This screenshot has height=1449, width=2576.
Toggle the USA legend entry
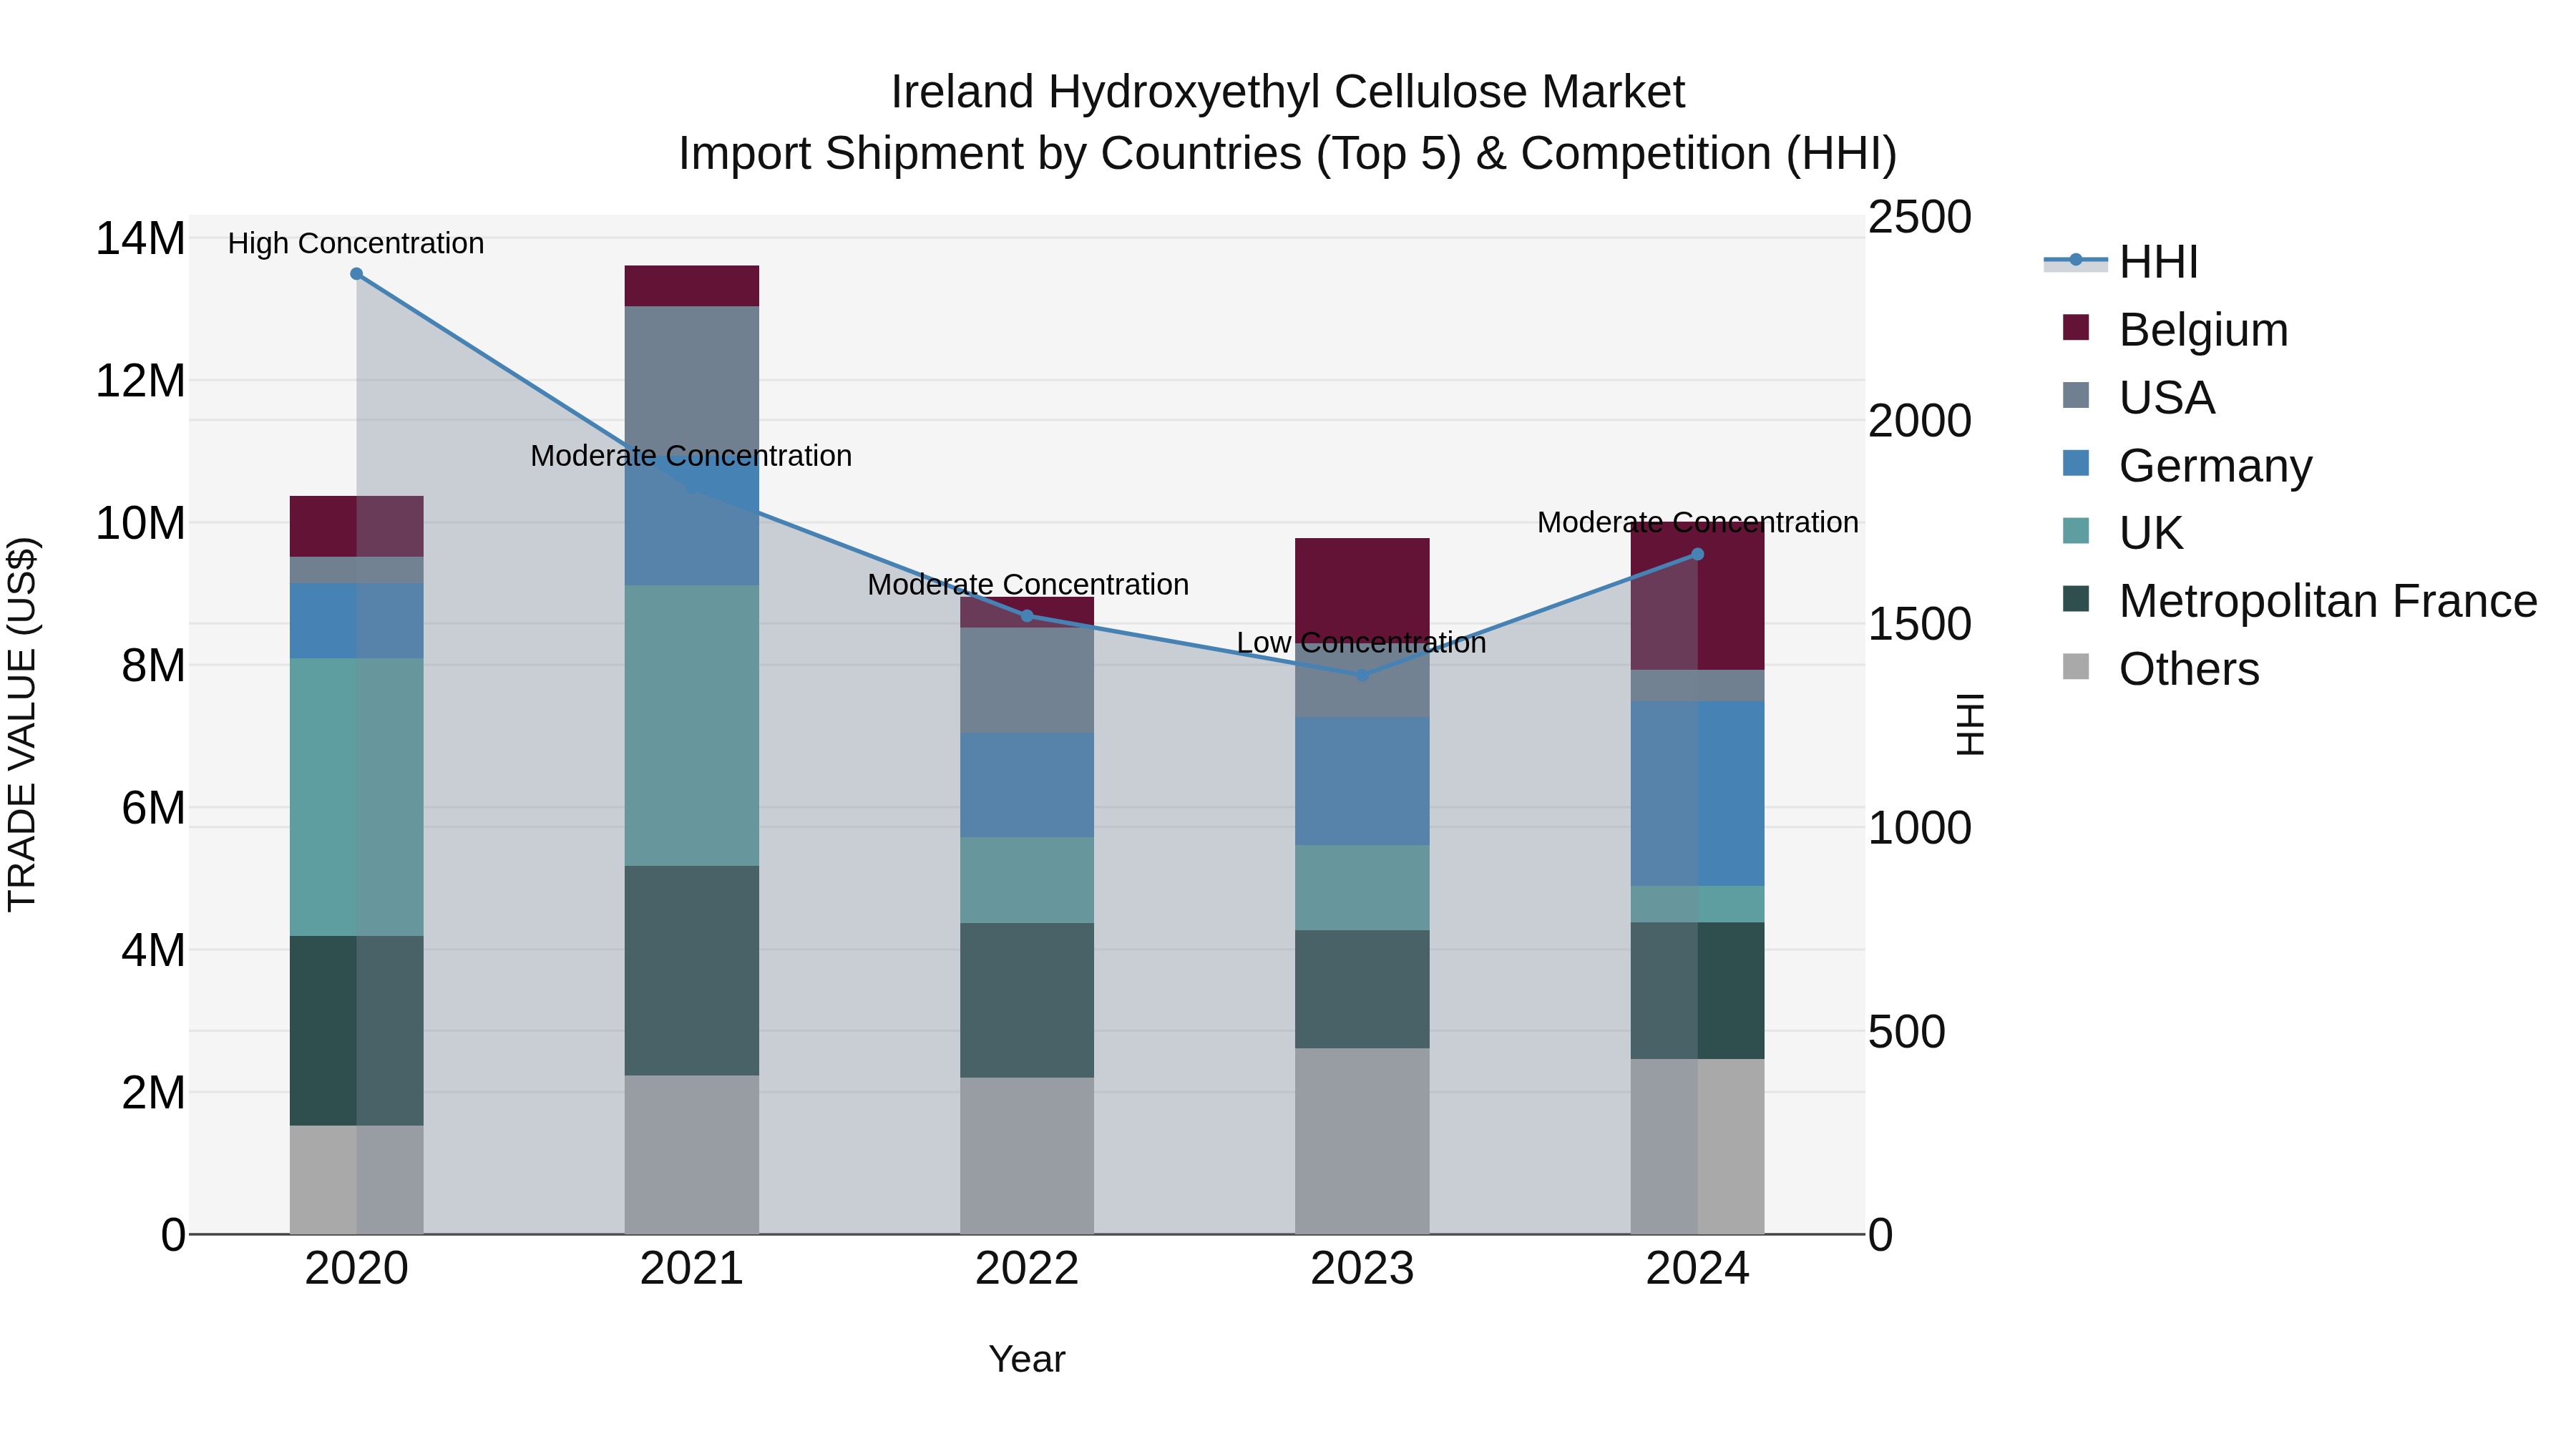point(2139,398)
